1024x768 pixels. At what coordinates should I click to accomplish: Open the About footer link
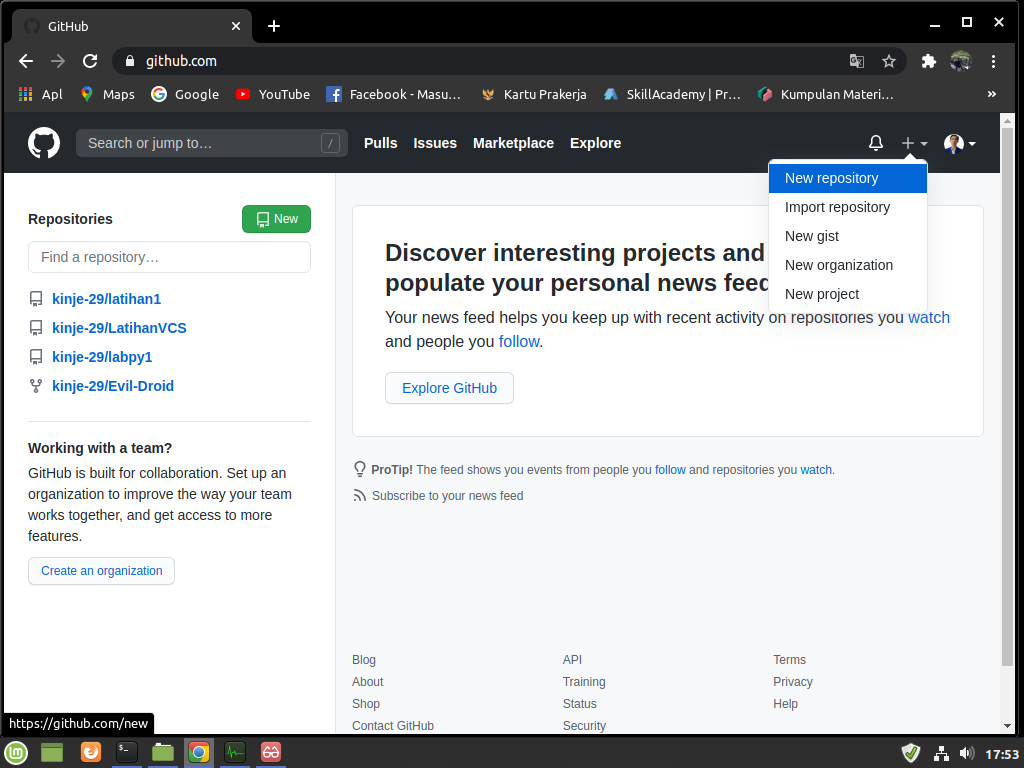pyautogui.click(x=368, y=682)
